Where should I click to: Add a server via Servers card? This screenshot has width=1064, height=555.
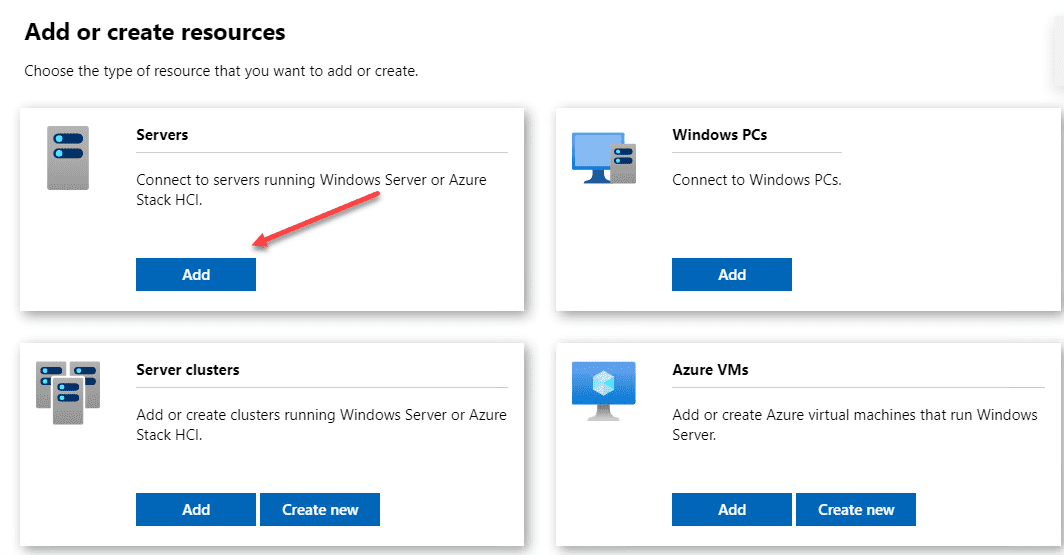196,274
